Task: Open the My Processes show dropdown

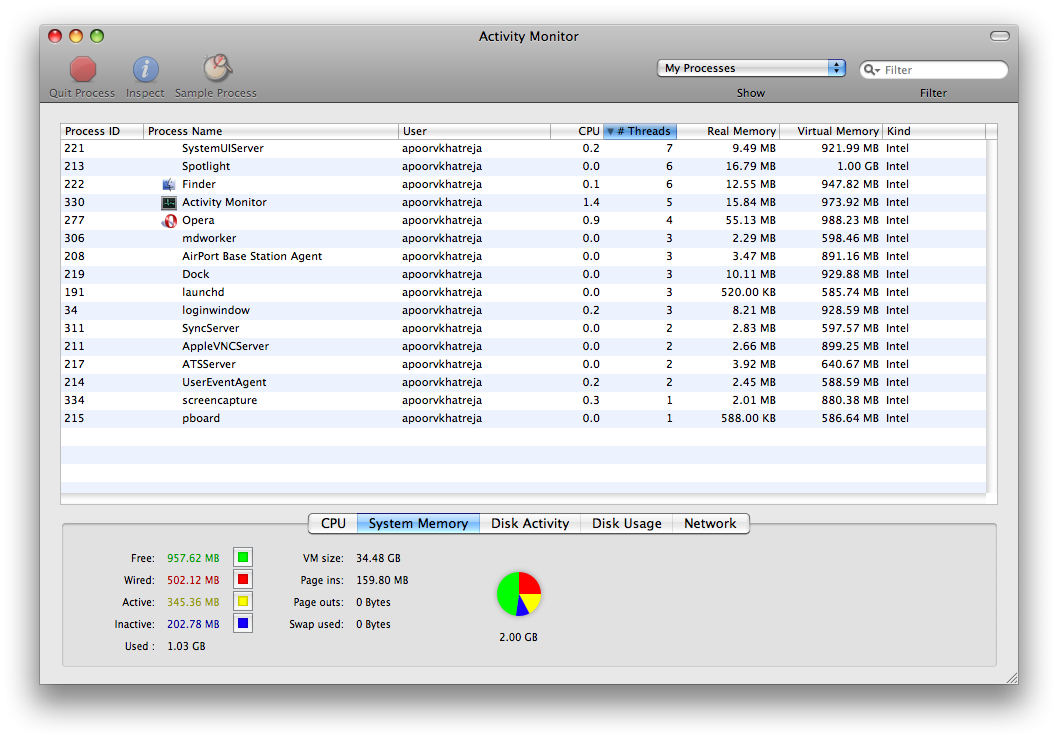Action: [751, 68]
